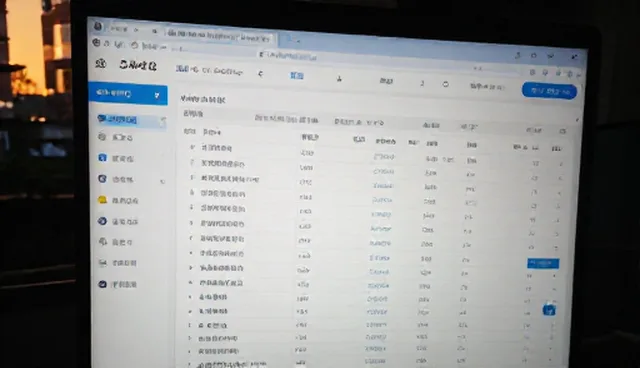This screenshot has width=640, height=368.
Task: Click the blue square icon near the bottom right
Action: click(x=549, y=310)
